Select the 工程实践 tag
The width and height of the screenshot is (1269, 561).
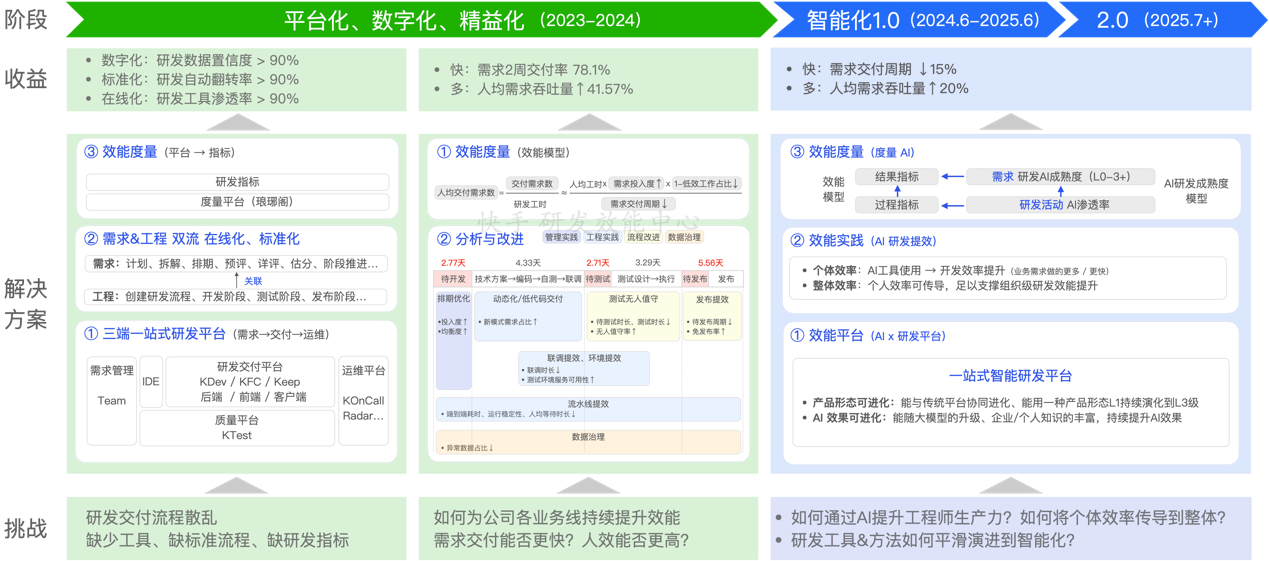(x=602, y=238)
